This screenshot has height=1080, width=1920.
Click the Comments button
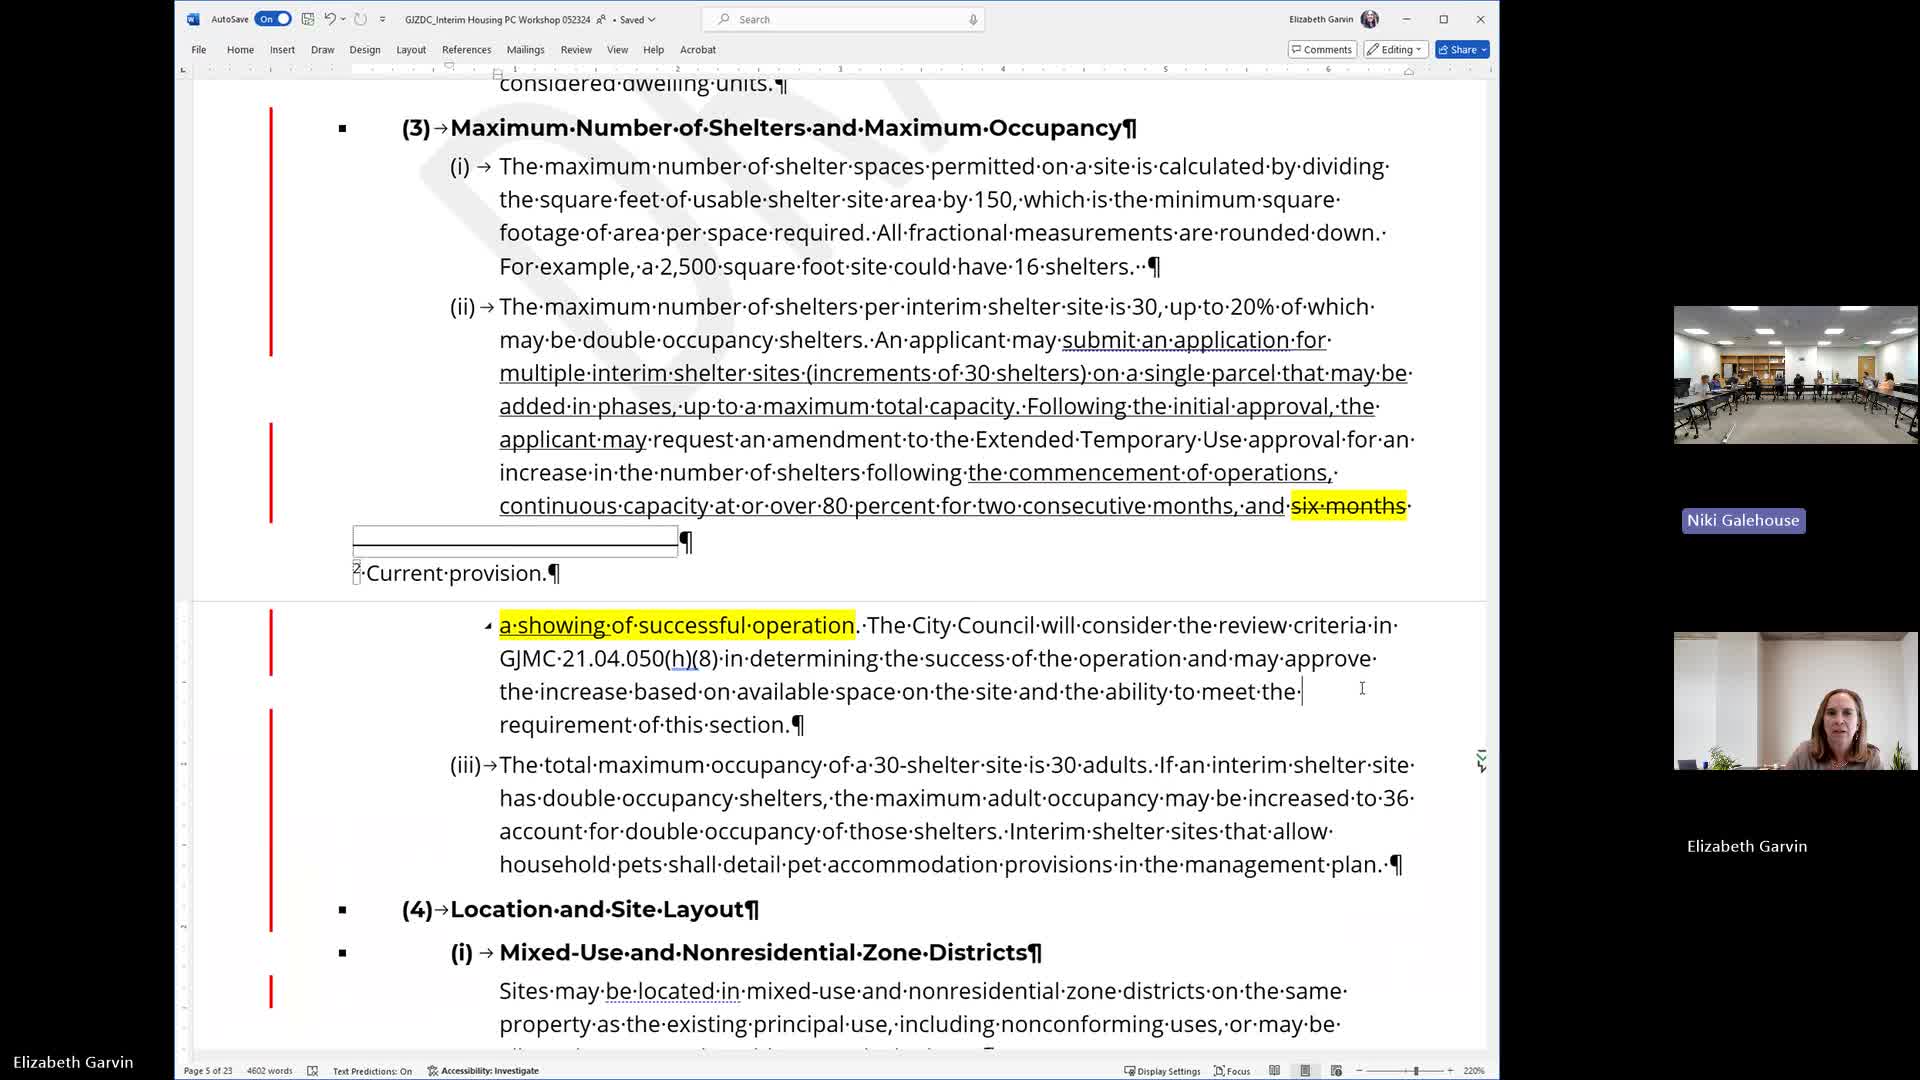pos(1321,49)
